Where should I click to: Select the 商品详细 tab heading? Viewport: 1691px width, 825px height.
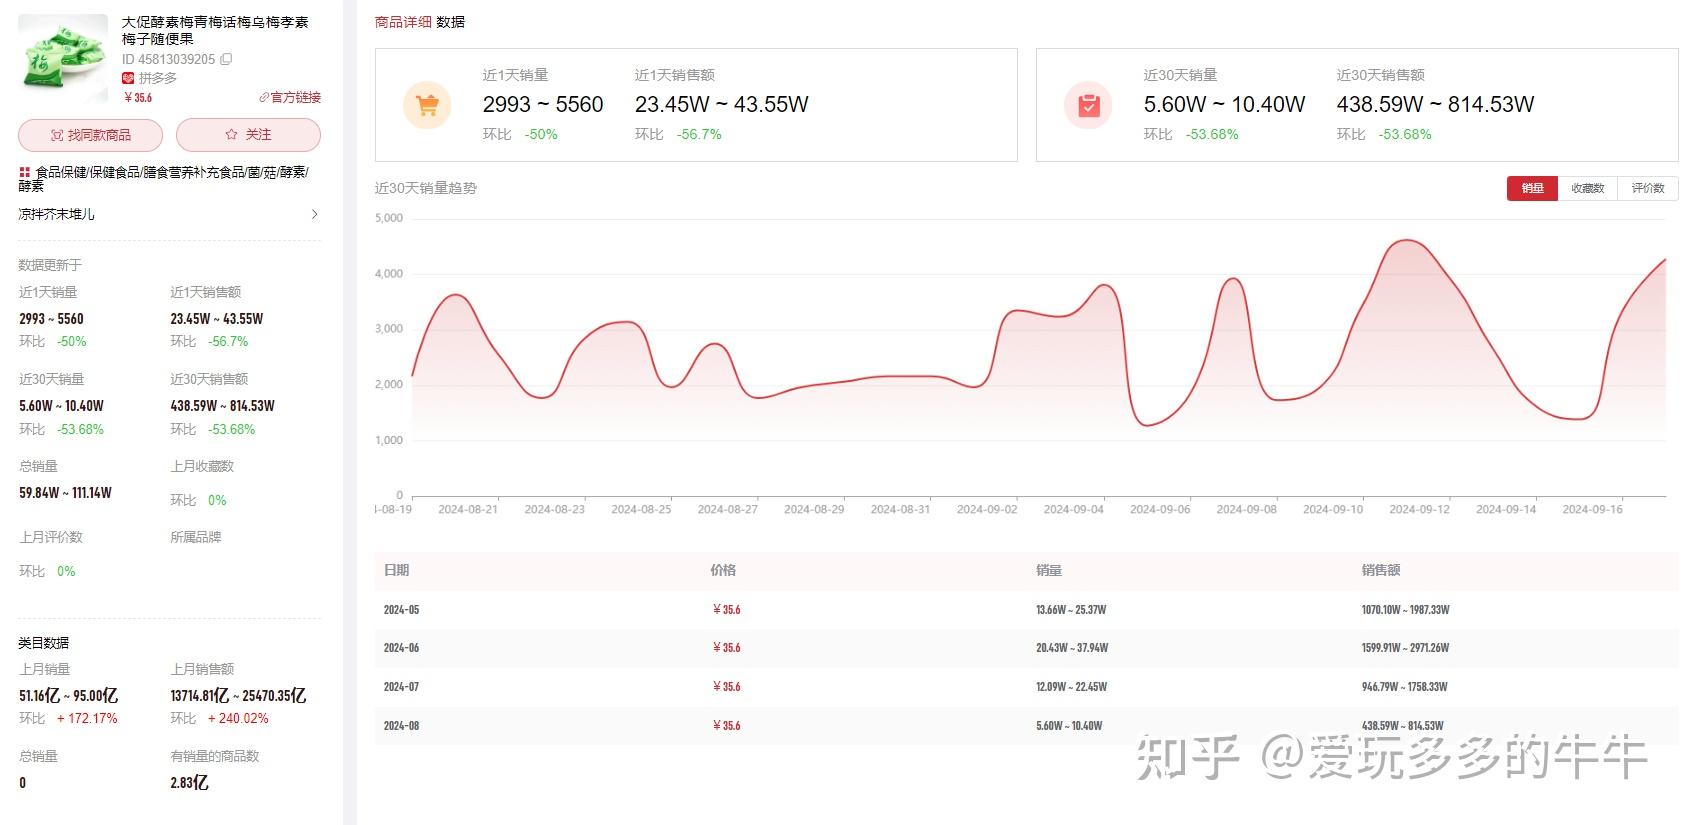pyautogui.click(x=403, y=22)
